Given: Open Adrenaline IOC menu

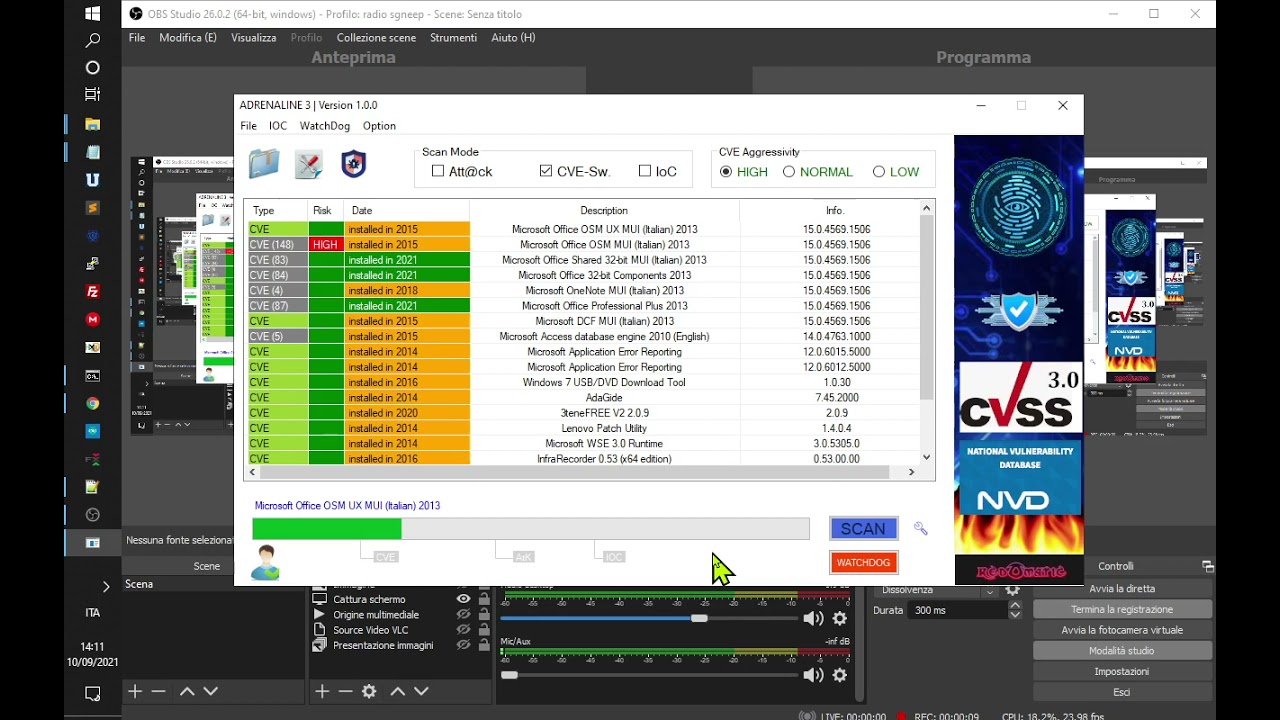Looking at the screenshot, I should click(x=278, y=126).
